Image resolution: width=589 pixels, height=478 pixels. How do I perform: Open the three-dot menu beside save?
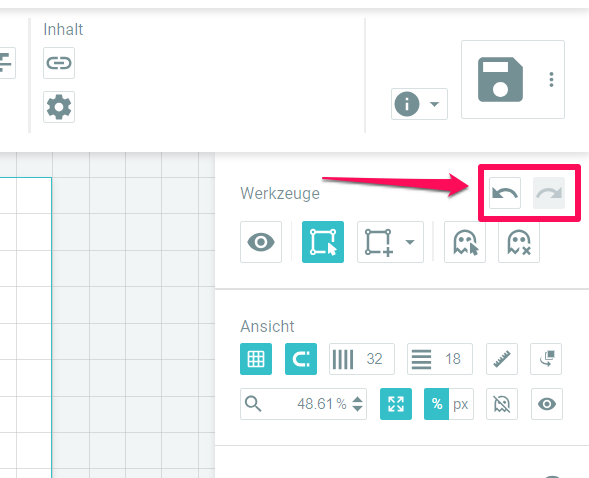551,79
